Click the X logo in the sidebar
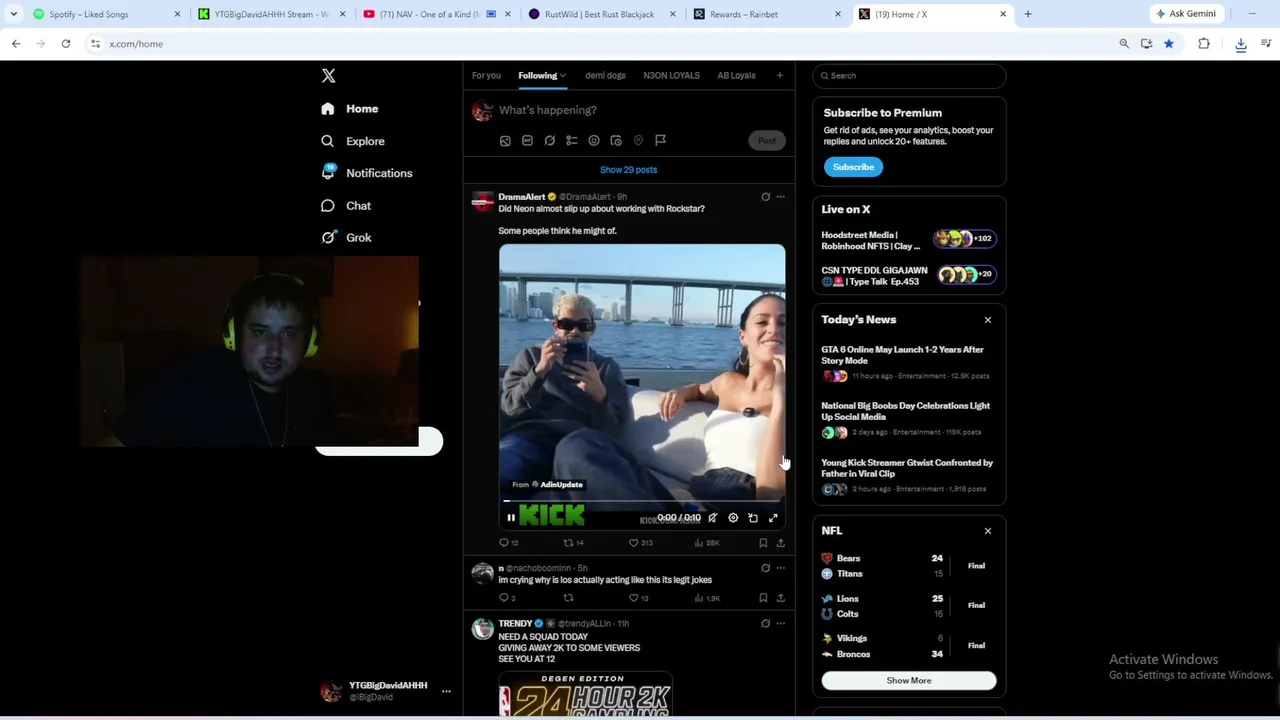The width and height of the screenshot is (1280, 720). coord(328,76)
